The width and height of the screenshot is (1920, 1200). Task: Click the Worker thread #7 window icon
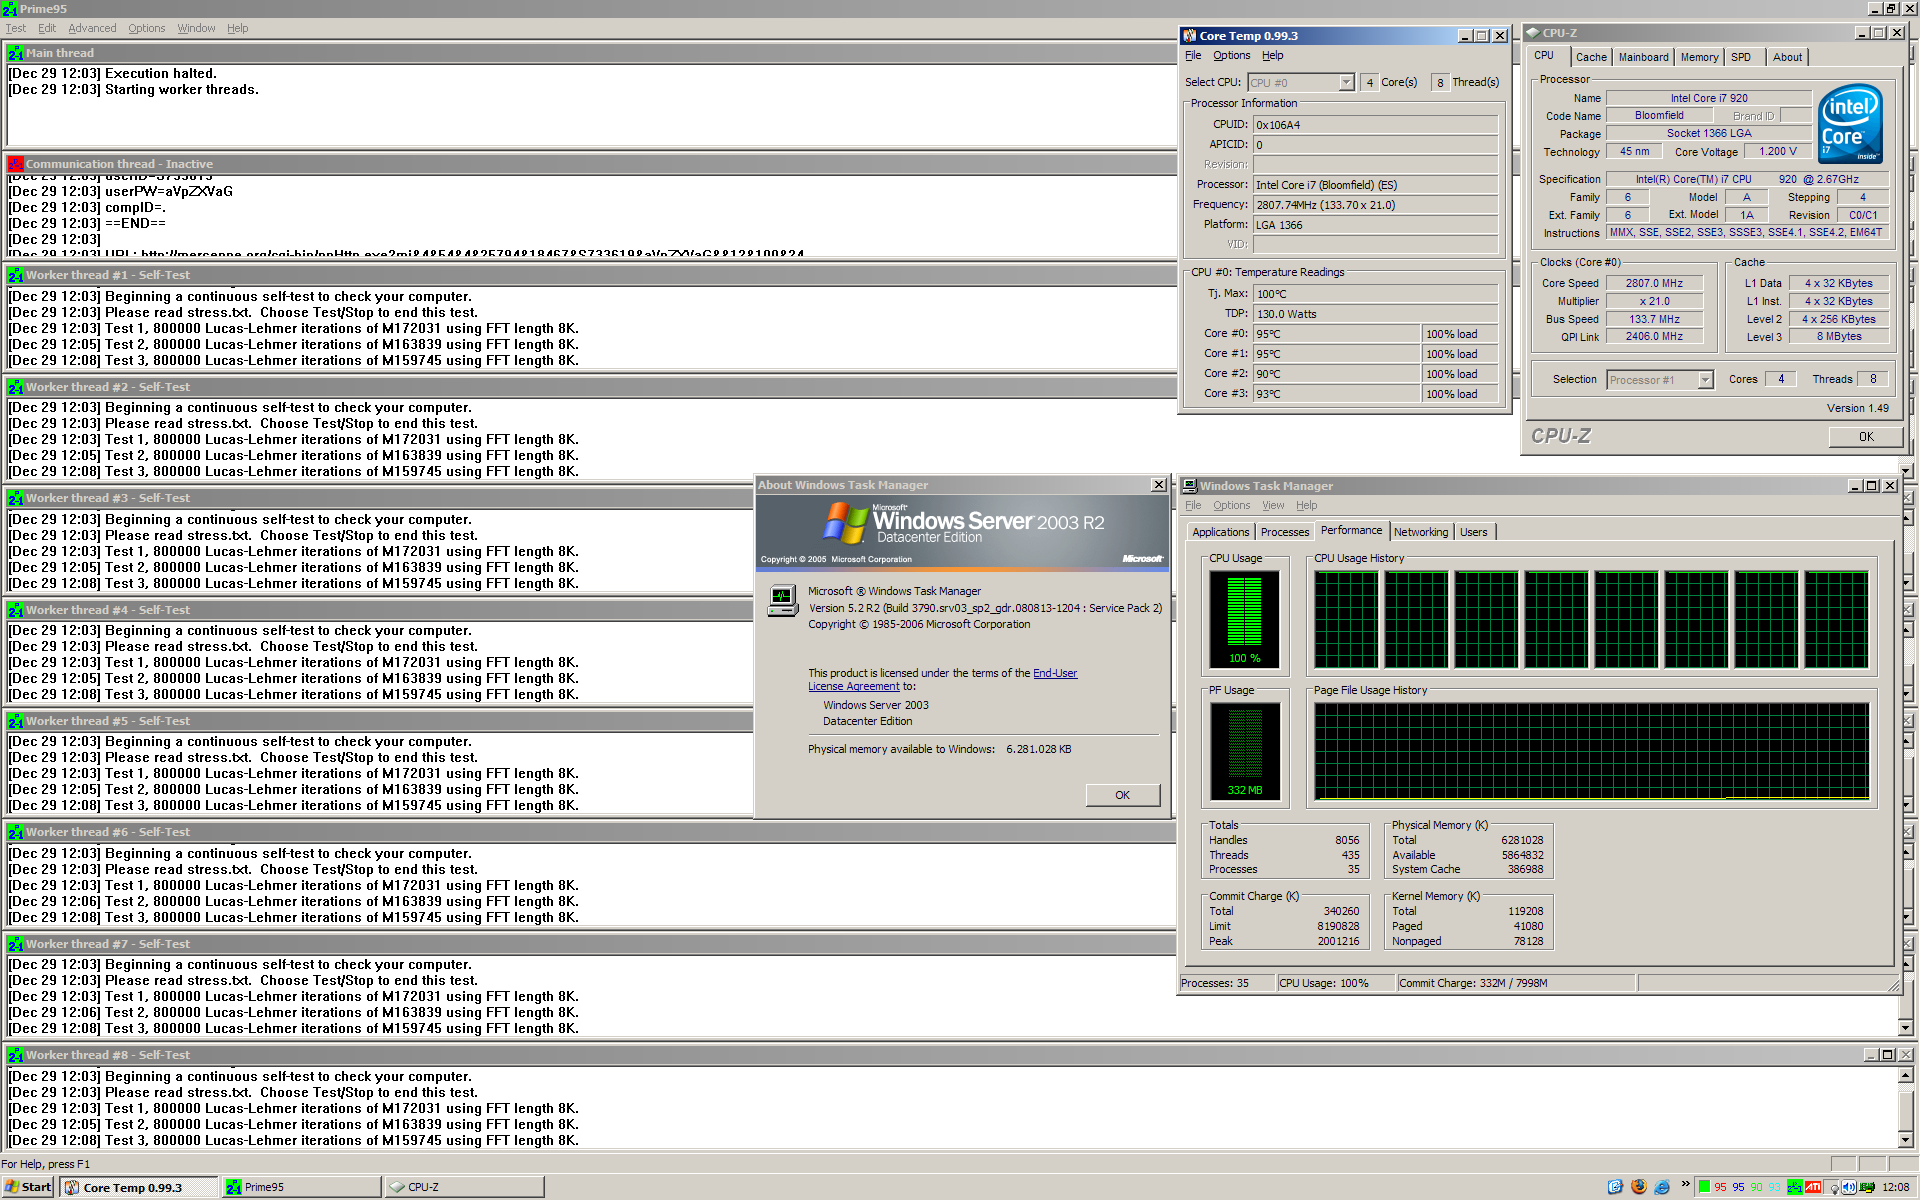[x=15, y=944]
